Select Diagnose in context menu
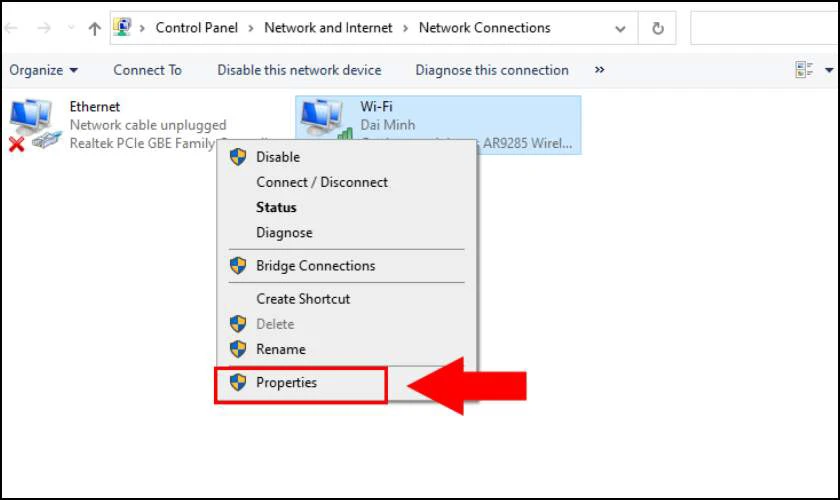The image size is (840, 500). pos(347,233)
